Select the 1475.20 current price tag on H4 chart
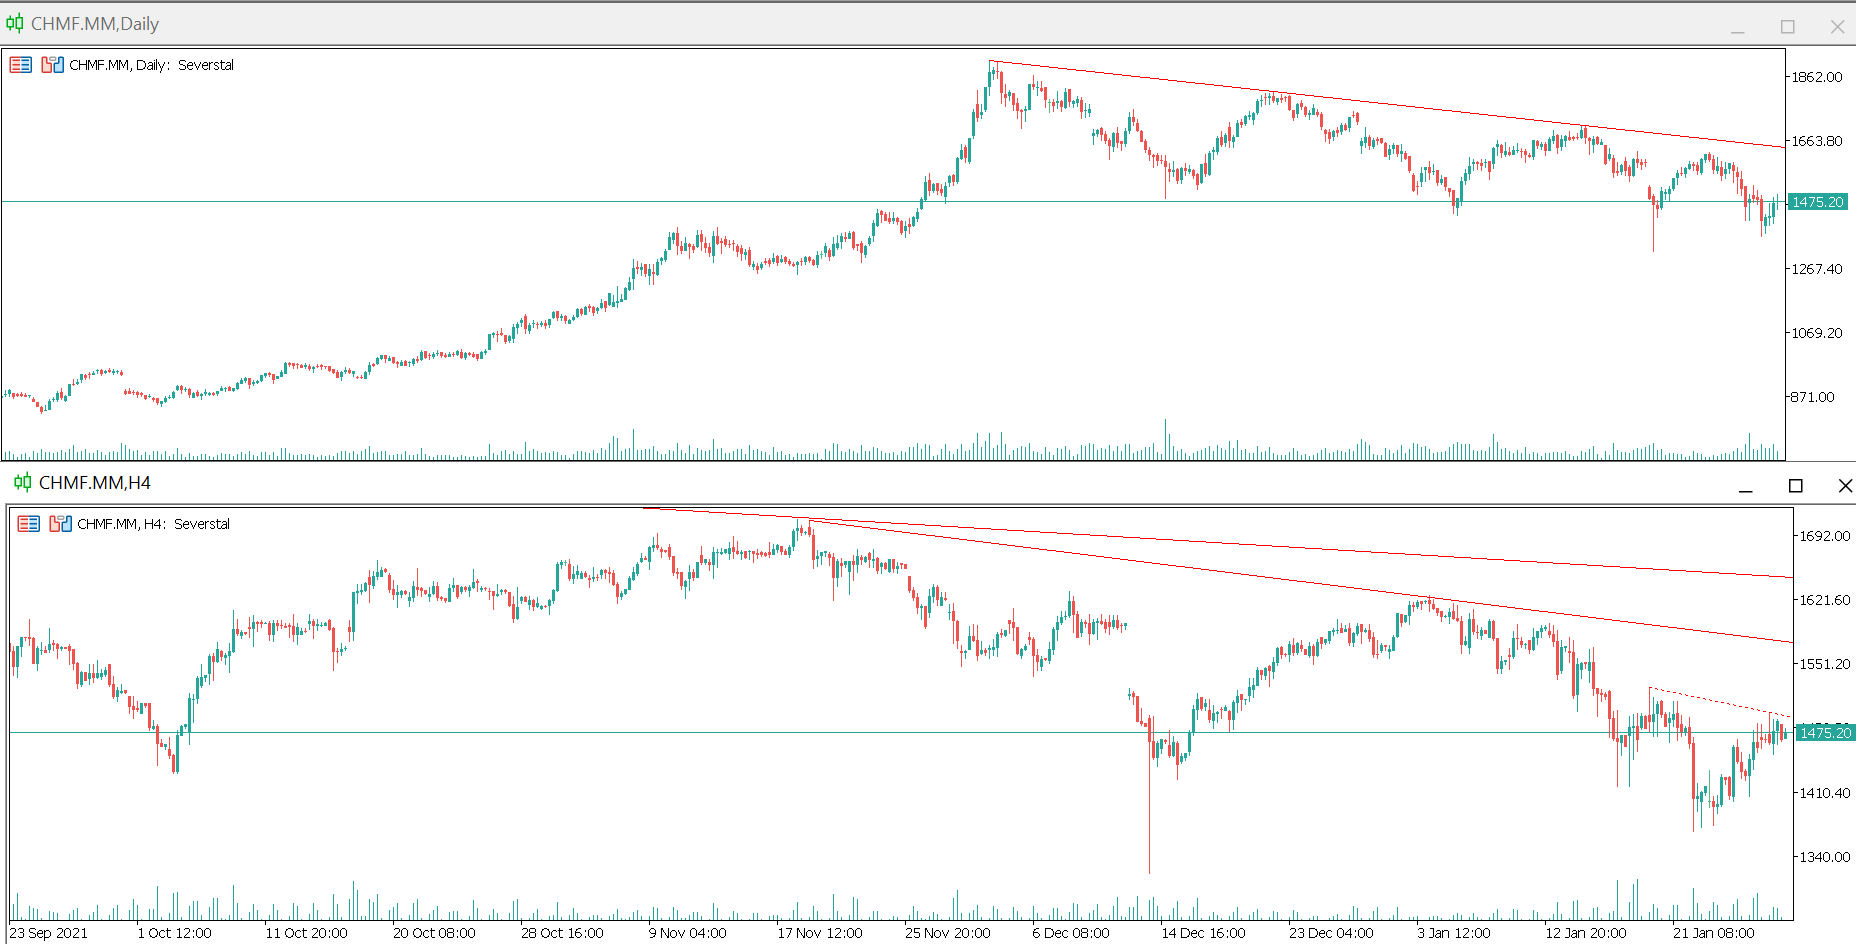The height and width of the screenshot is (944, 1856). coord(1825,733)
